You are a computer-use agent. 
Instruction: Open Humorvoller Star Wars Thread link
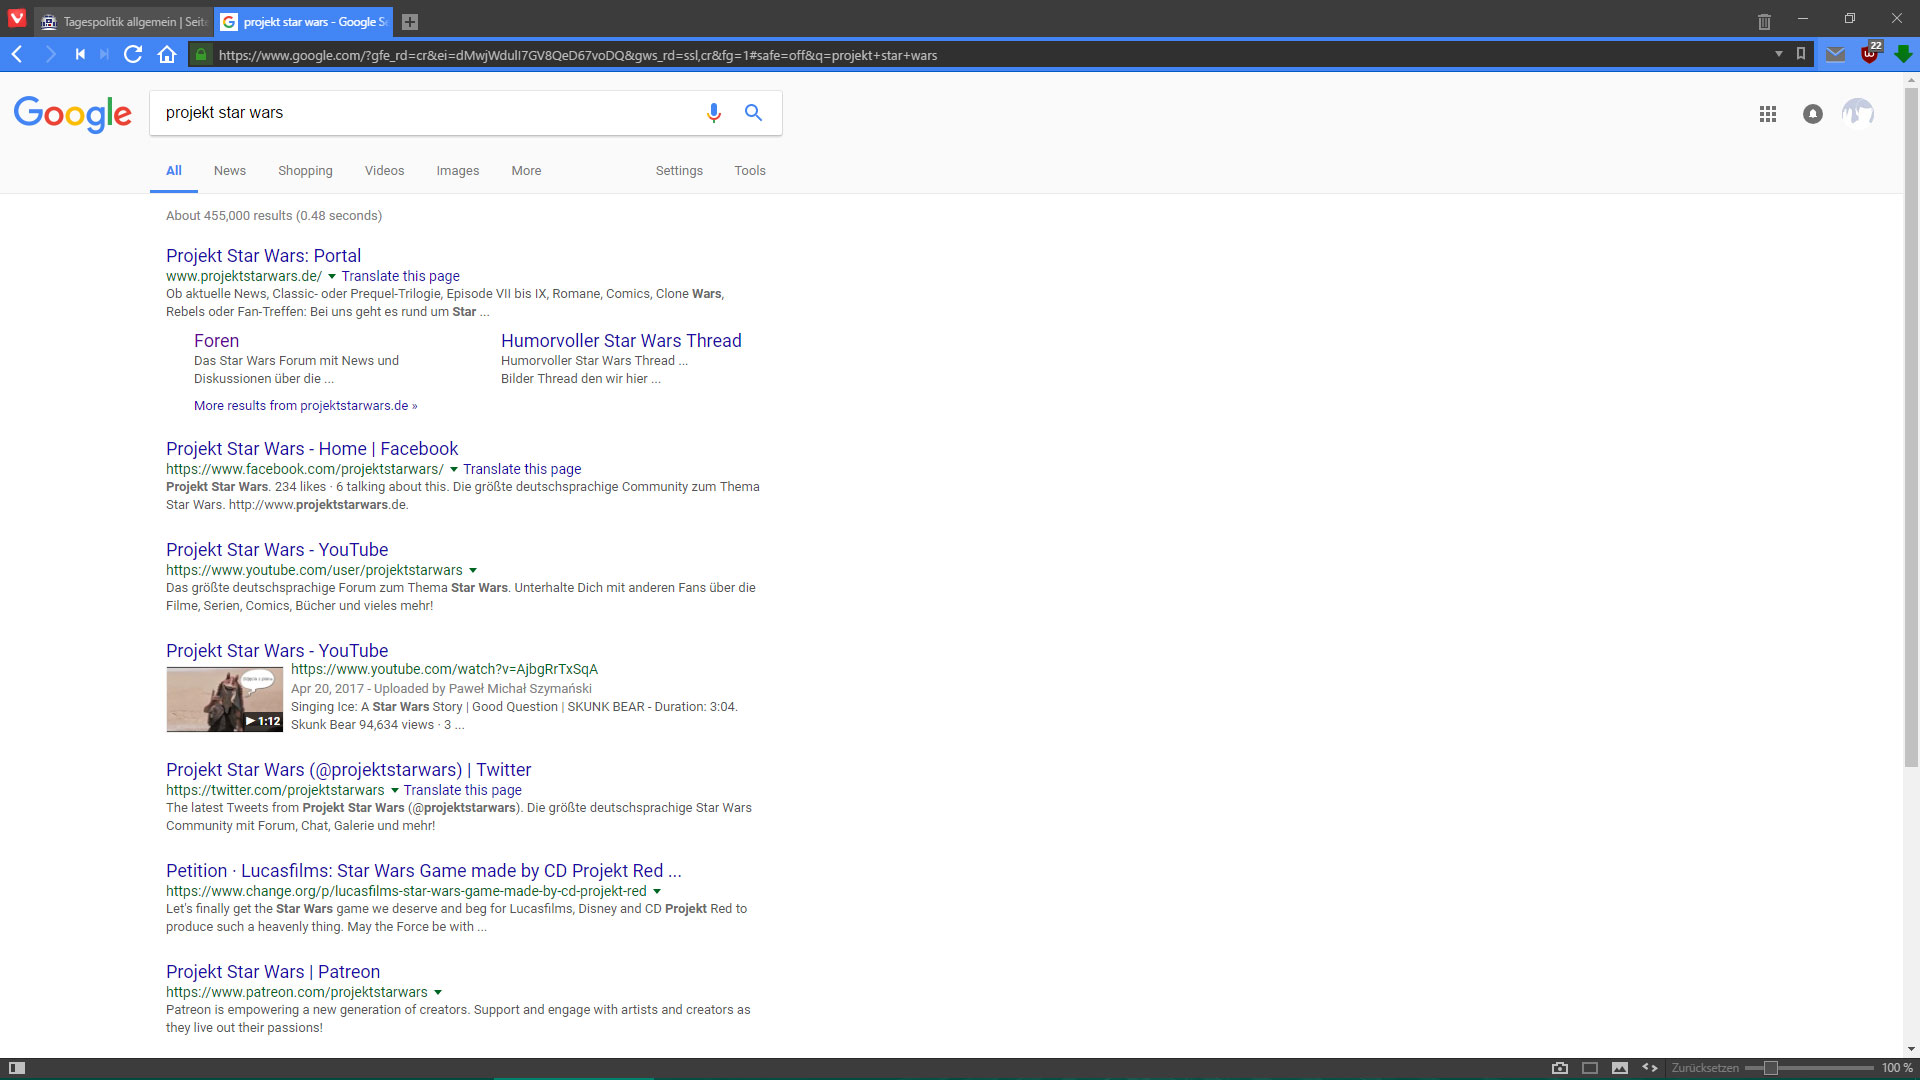pos(621,341)
